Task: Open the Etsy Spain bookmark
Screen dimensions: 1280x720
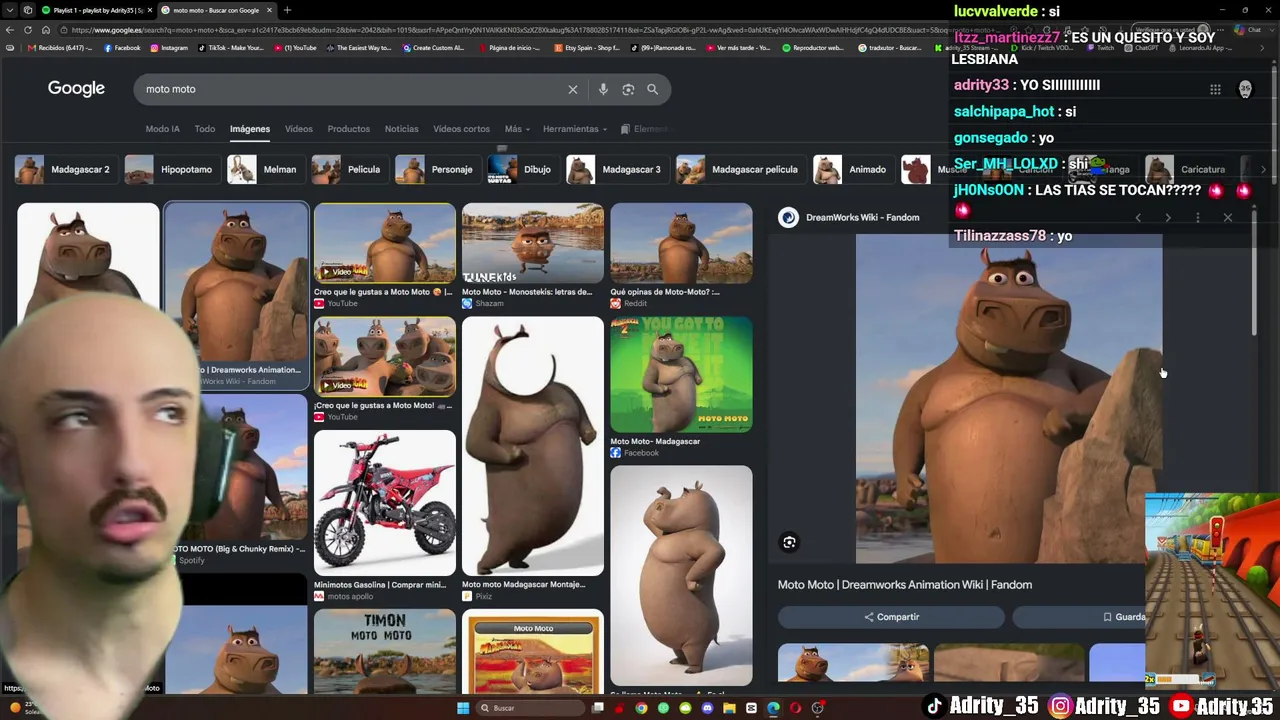Action: (x=588, y=48)
